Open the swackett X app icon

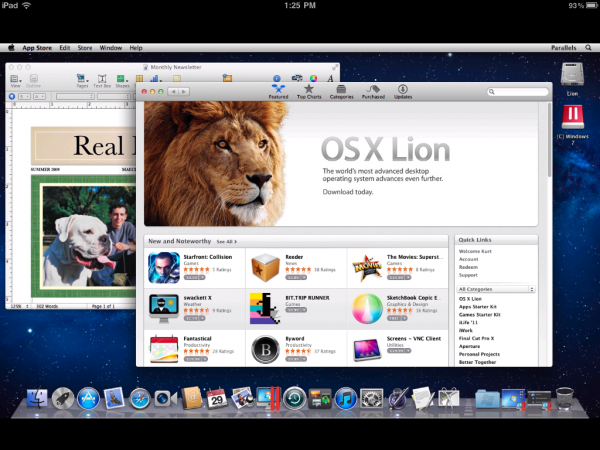click(164, 308)
